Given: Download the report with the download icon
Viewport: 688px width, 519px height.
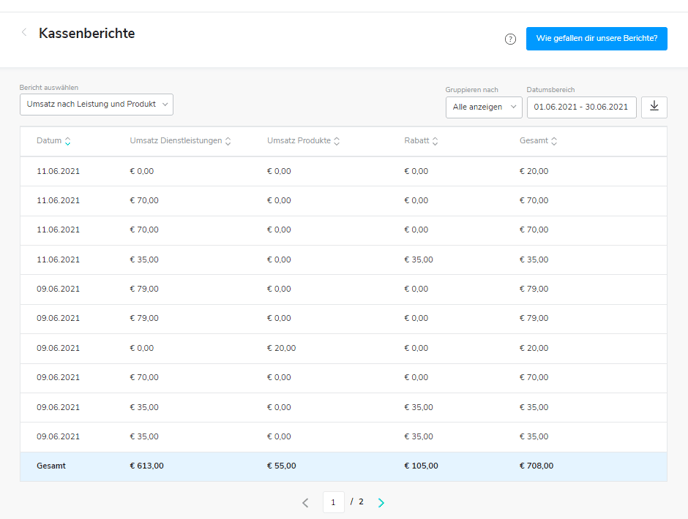Looking at the screenshot, I should tap(654, 106).
